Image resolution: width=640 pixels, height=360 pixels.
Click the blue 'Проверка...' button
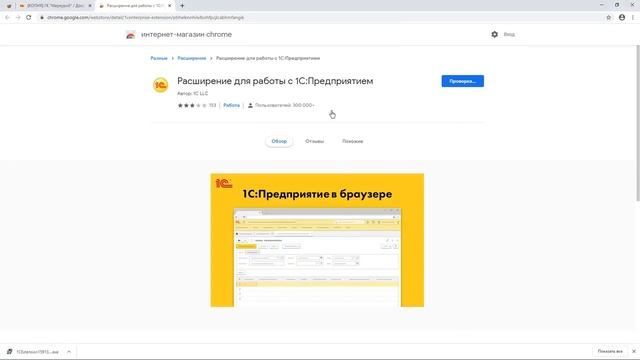(x=462, y=81)
